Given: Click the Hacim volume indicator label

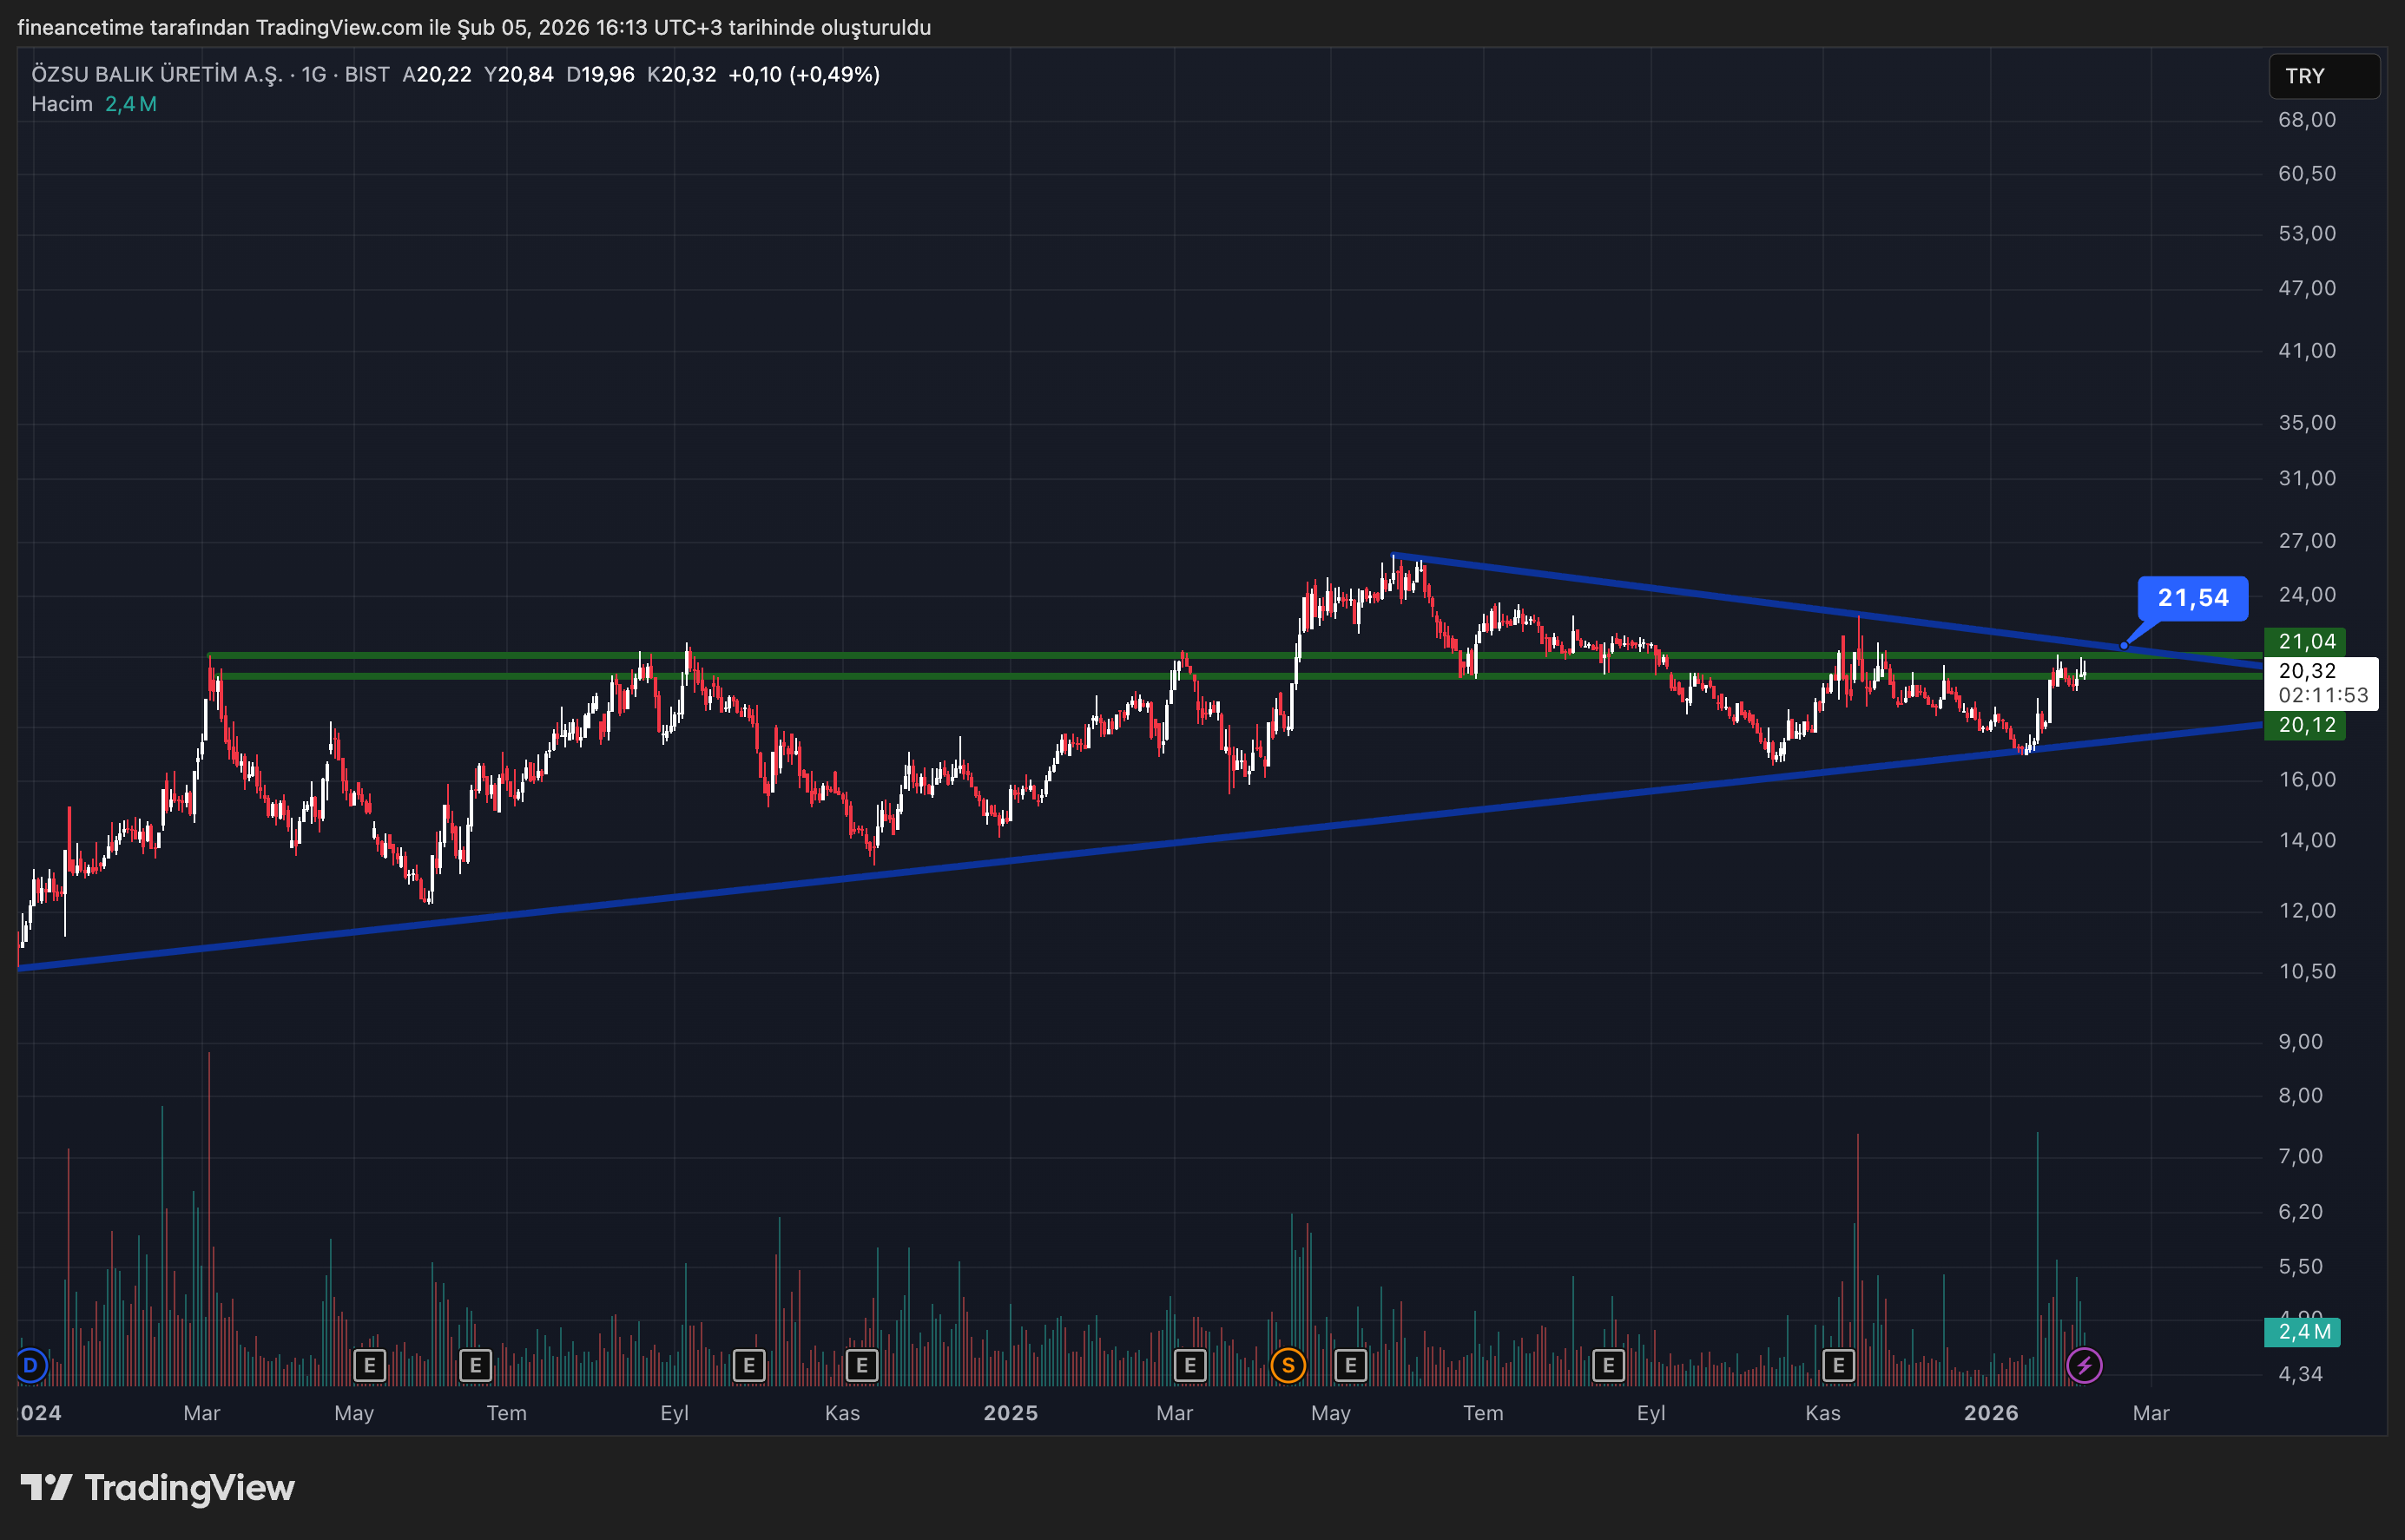Looking at the screenshot, I should tap(61, 104).
